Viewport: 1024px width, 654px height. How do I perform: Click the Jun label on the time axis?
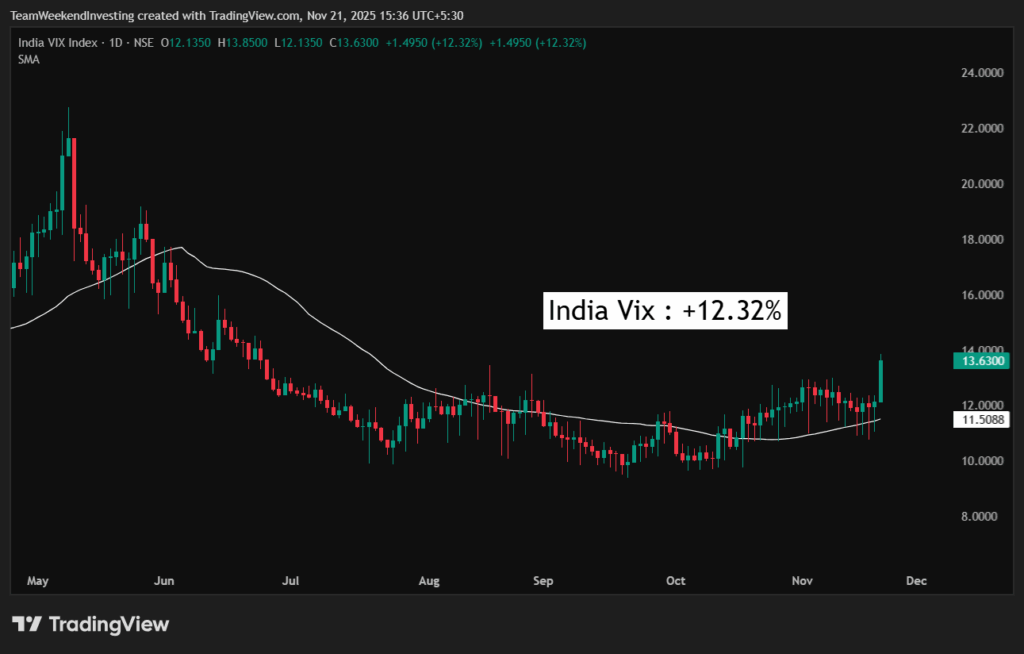click(x=165, y=580)
